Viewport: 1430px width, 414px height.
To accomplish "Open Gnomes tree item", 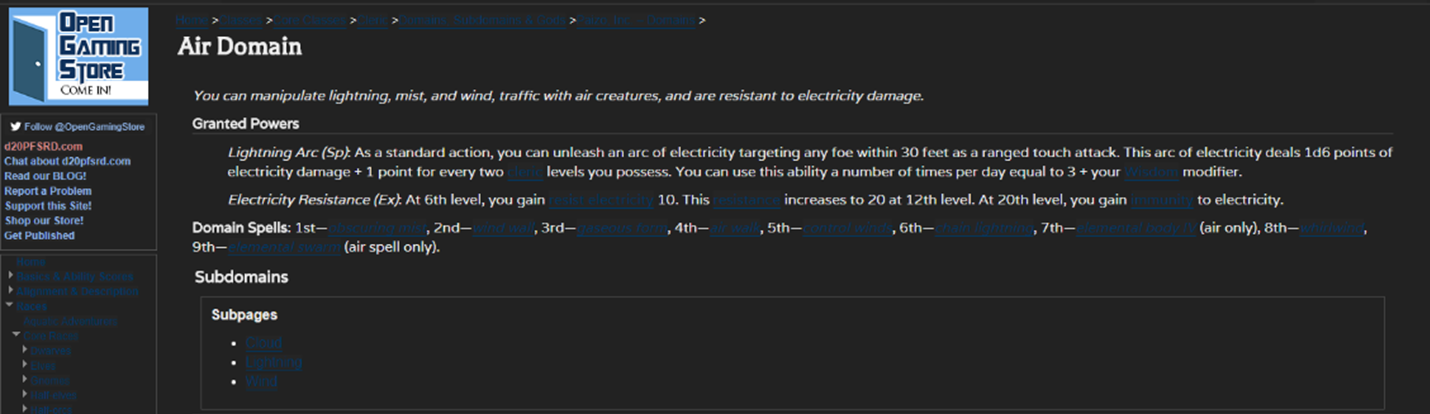I will (50, 381).
